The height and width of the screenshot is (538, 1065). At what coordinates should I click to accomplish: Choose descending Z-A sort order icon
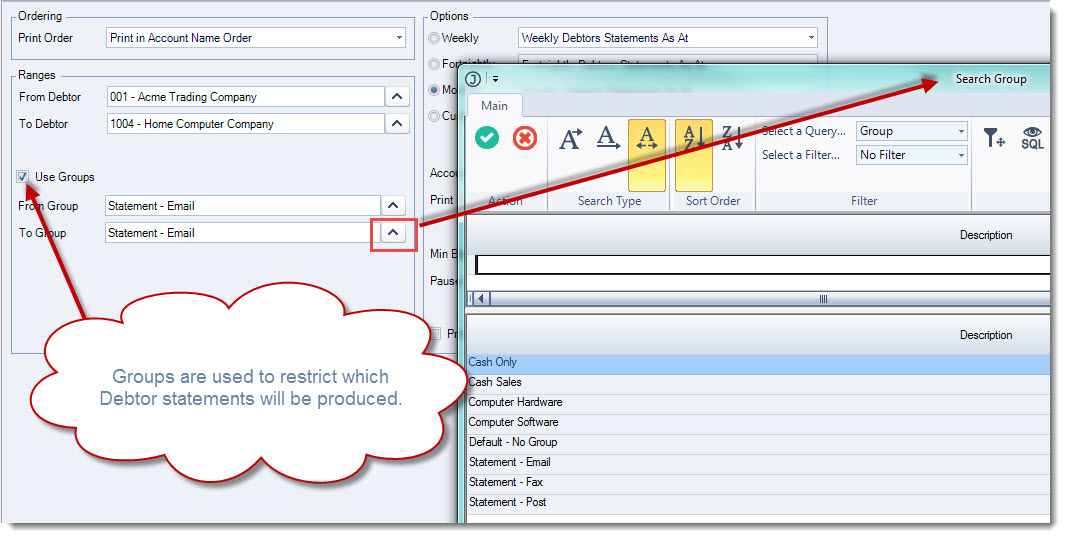tap(732, 138)
